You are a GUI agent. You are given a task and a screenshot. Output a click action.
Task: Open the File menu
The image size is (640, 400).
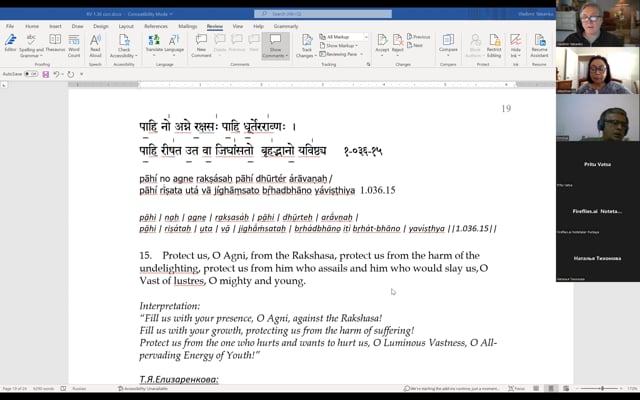tap(10, 26)
